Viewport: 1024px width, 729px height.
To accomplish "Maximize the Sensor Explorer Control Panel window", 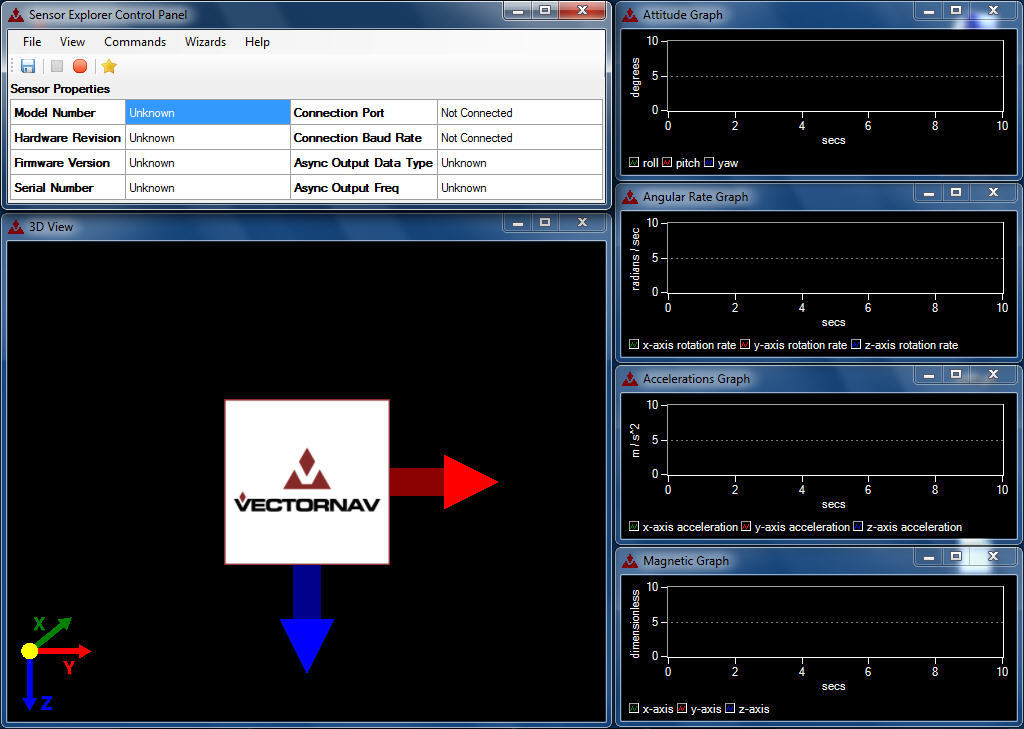I will pos(545,10).
